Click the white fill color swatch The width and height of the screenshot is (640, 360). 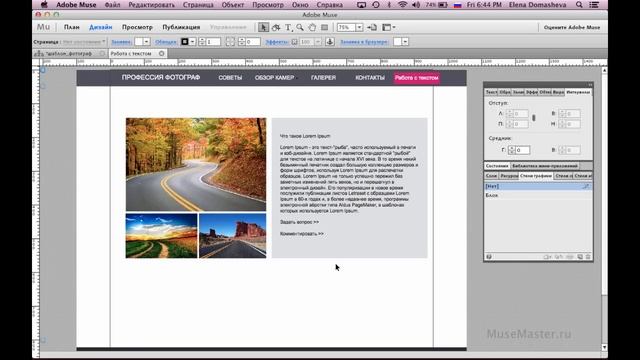pos(139,42)
